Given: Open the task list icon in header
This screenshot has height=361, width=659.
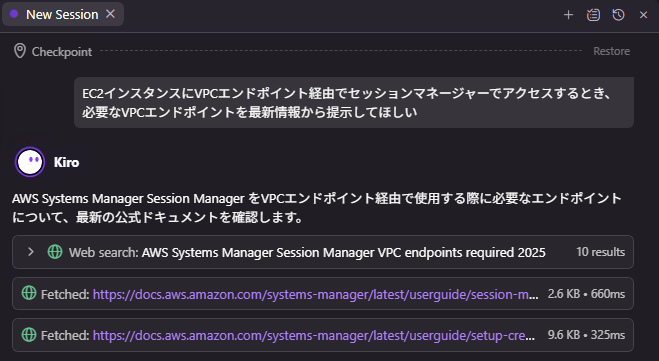Looking at the screenshot, I should [593, 15].
